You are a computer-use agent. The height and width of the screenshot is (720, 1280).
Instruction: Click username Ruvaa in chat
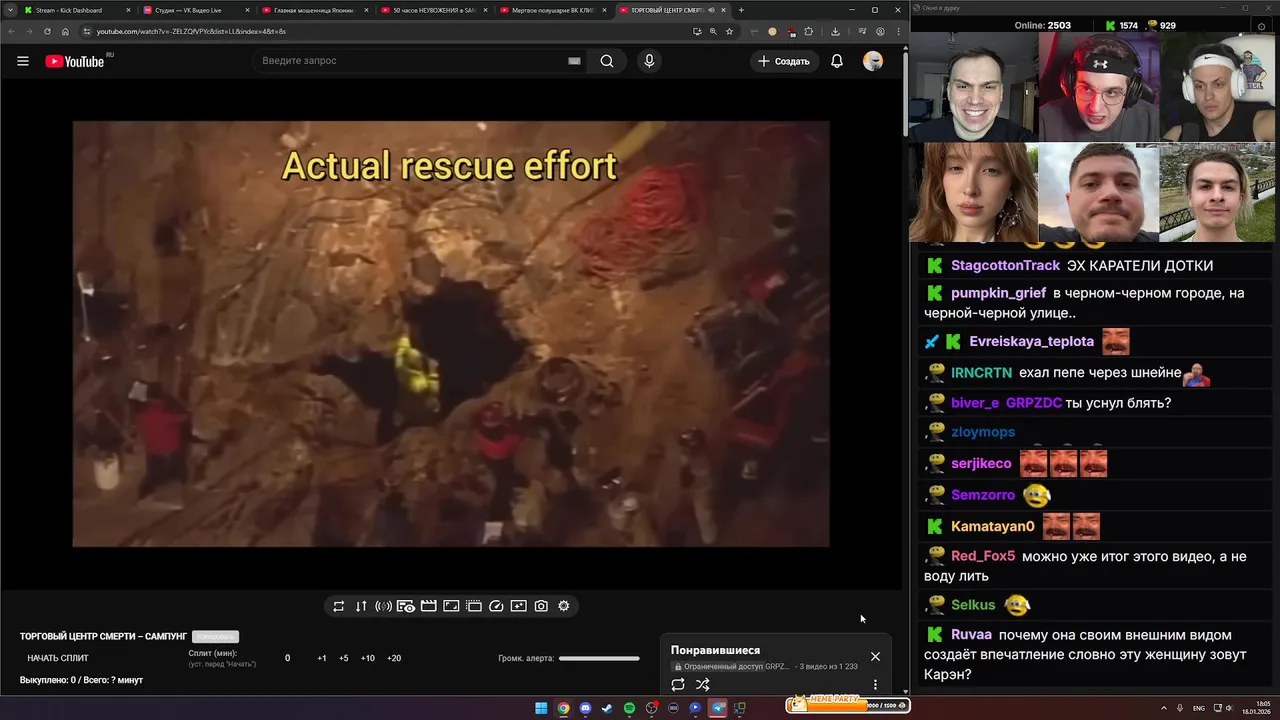971,635
